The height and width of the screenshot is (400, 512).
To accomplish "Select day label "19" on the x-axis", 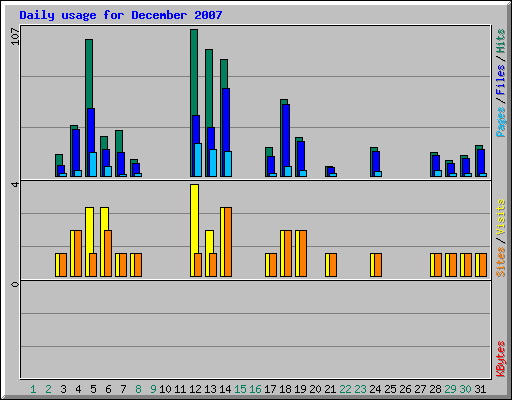I will tap(300, 389).
